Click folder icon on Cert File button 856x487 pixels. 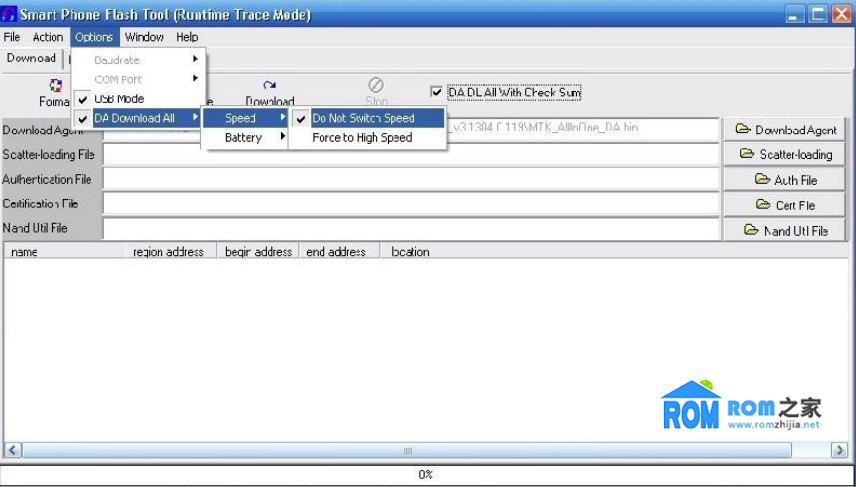[763, 205]
